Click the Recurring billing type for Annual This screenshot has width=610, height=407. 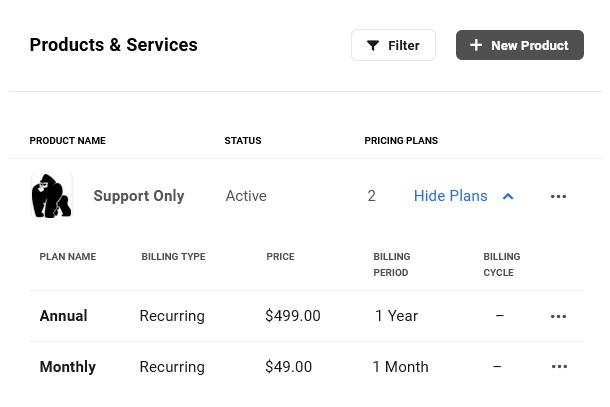pos(172,316)
